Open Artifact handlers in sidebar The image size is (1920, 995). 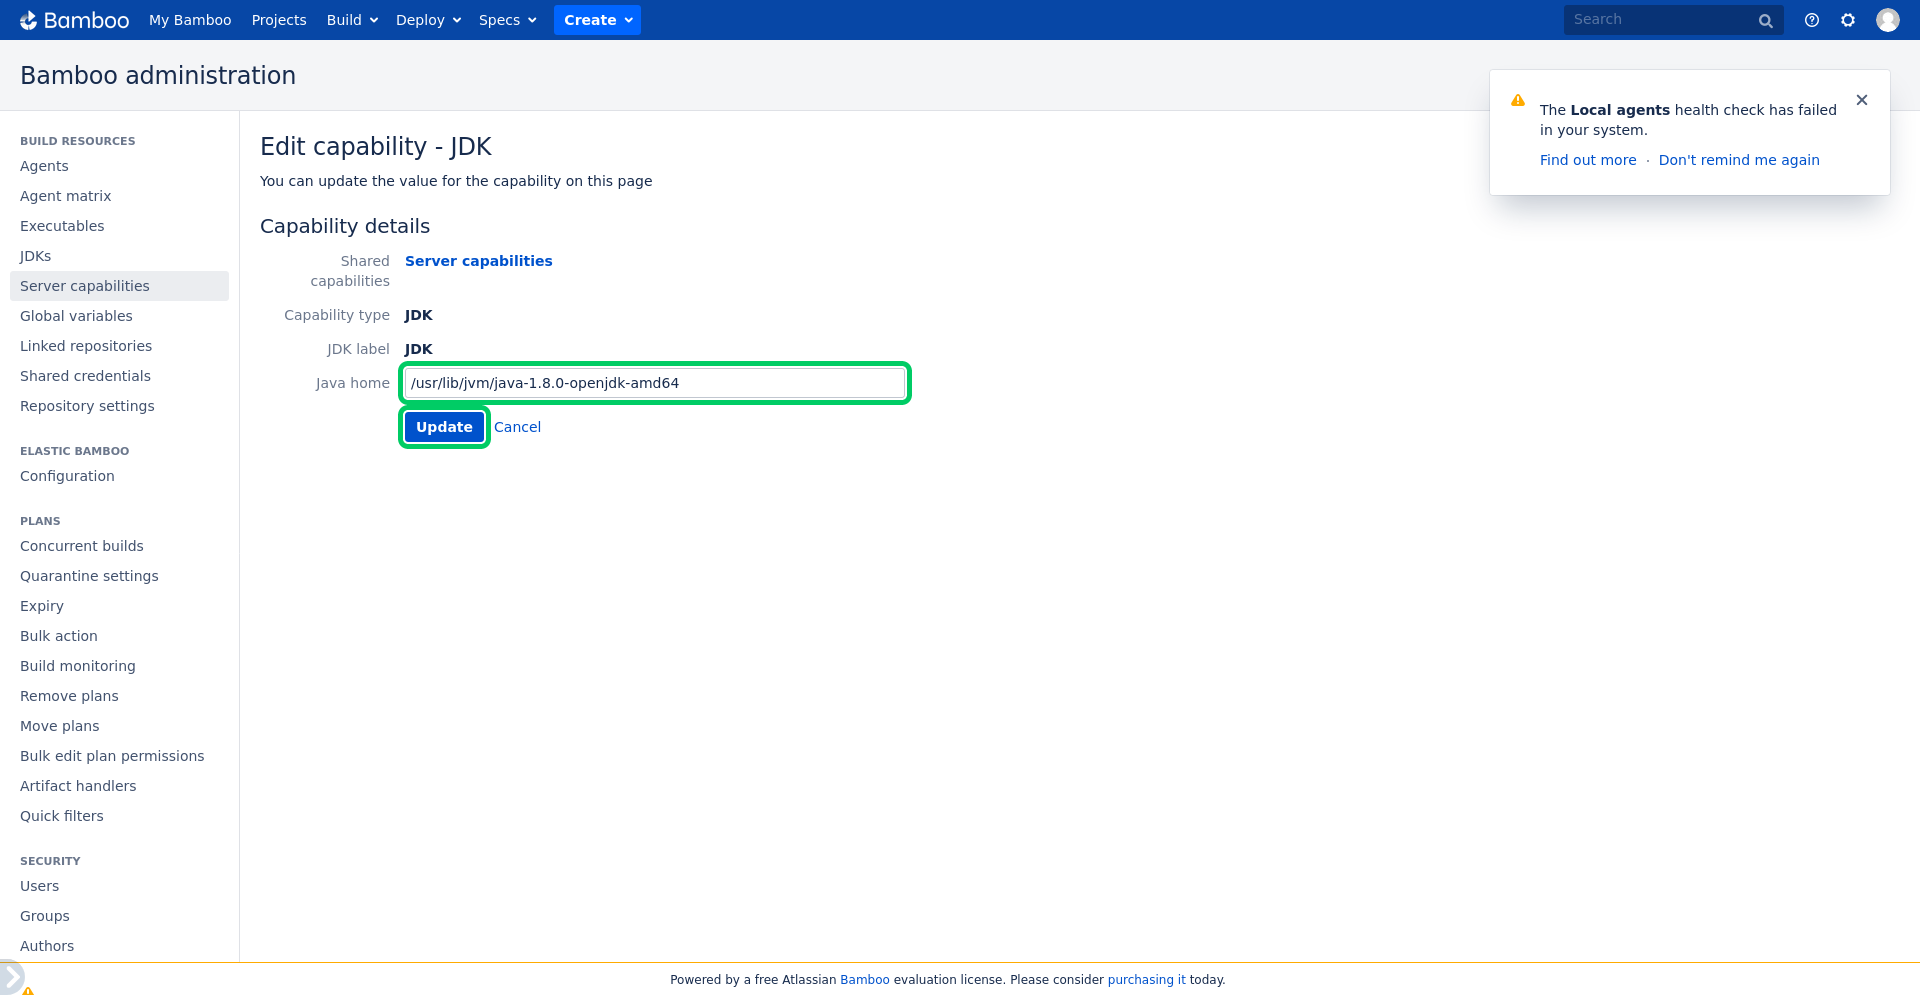(78, 786)
